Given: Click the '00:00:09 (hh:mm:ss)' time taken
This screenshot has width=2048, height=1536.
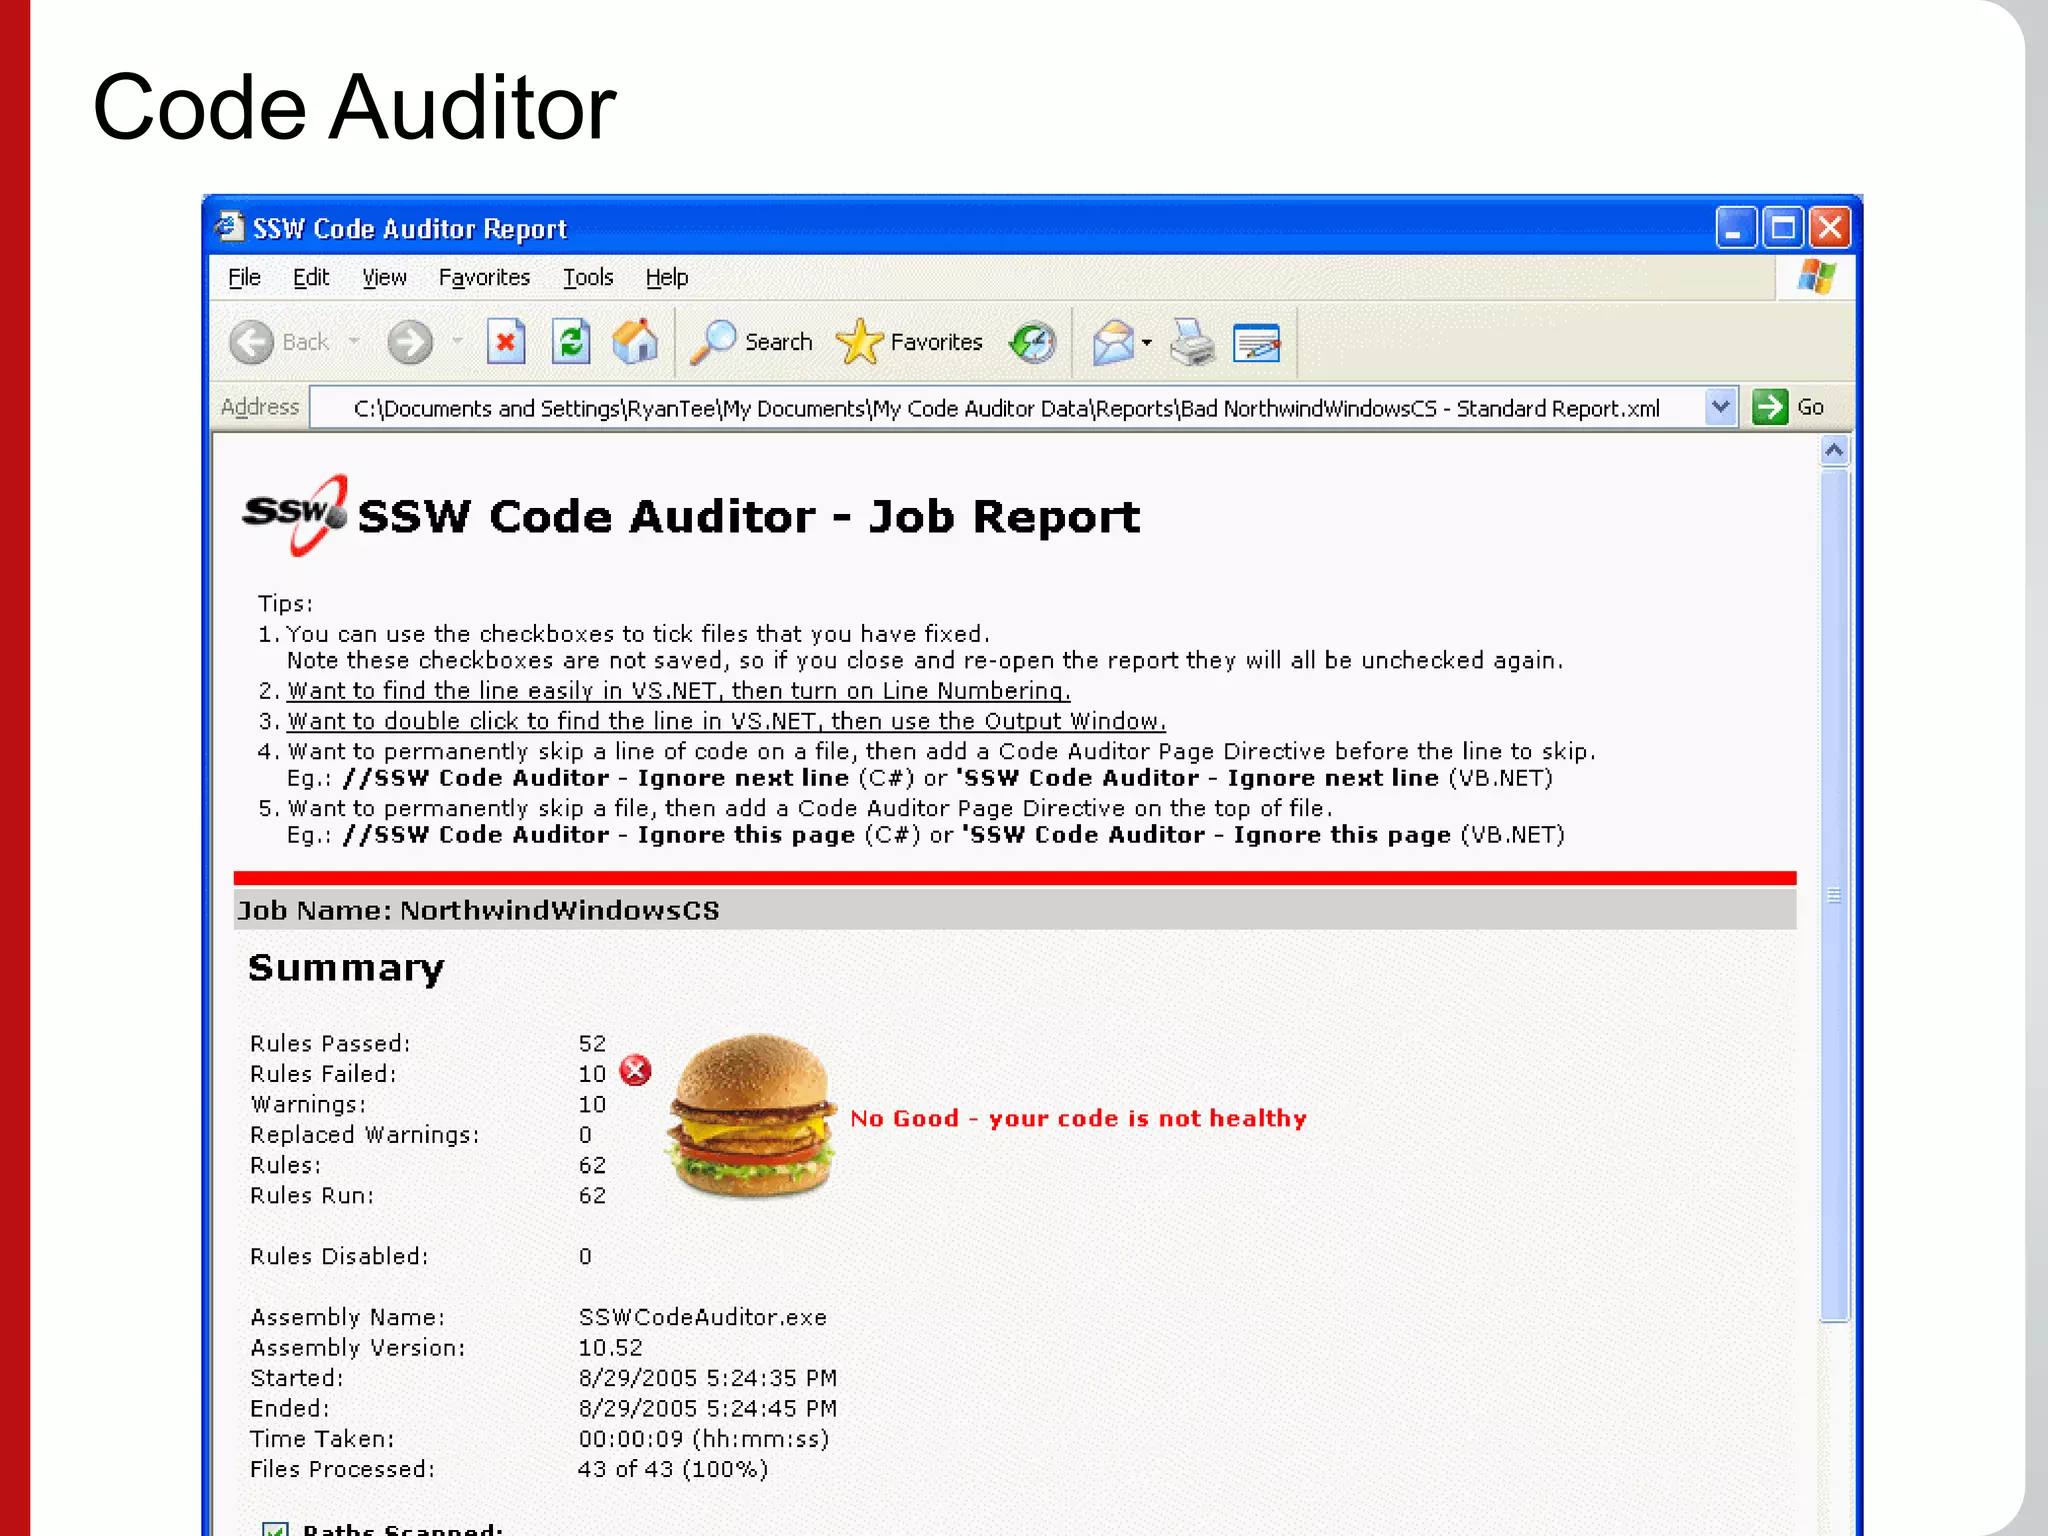Looking at the screenshot, I should (x=704, y=1439).
